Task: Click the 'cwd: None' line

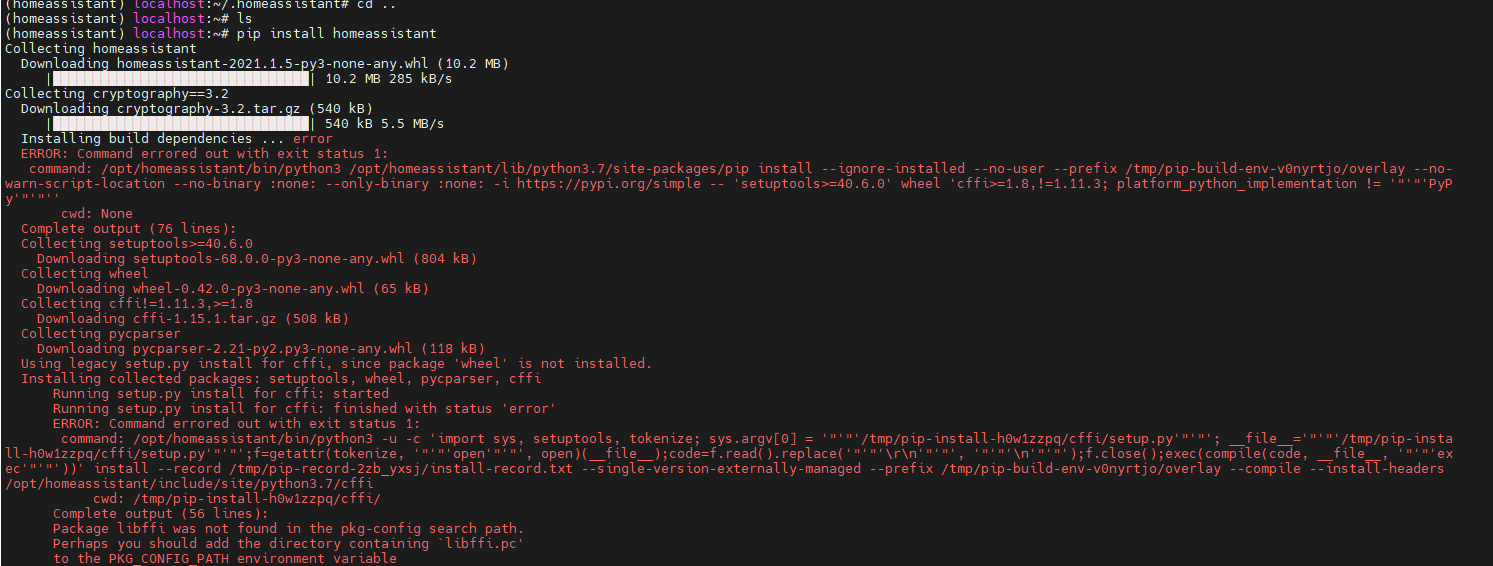Action: coord(96,214)
